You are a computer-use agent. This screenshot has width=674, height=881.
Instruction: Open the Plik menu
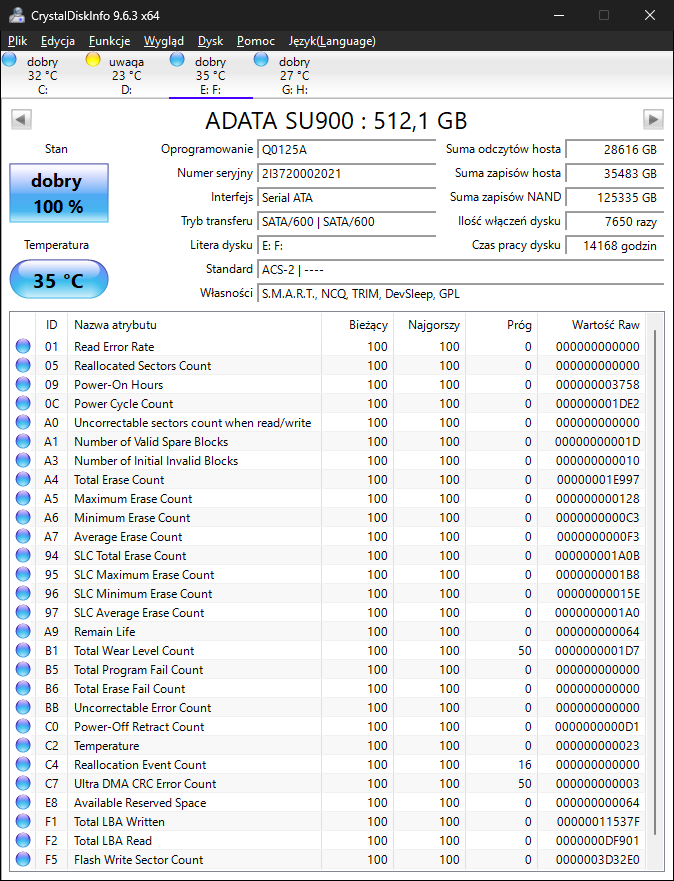pos(18,41)
